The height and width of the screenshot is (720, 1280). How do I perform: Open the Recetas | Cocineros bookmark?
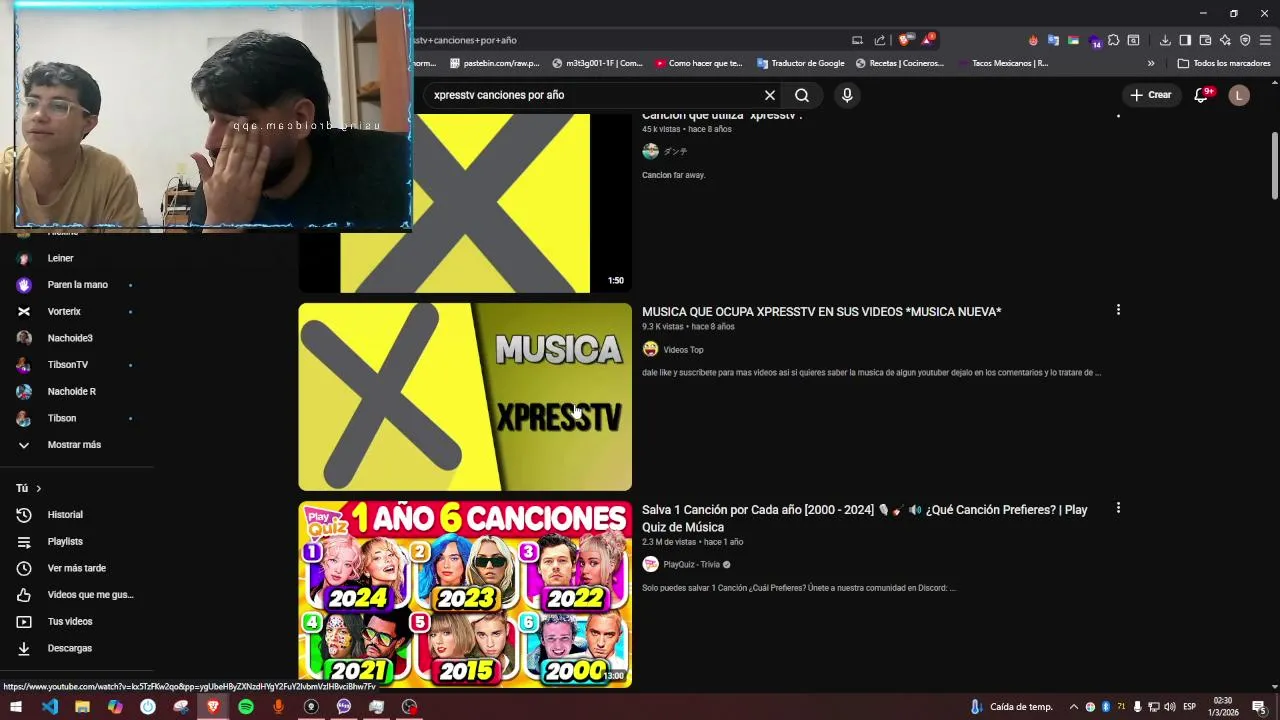click(899, 63)
